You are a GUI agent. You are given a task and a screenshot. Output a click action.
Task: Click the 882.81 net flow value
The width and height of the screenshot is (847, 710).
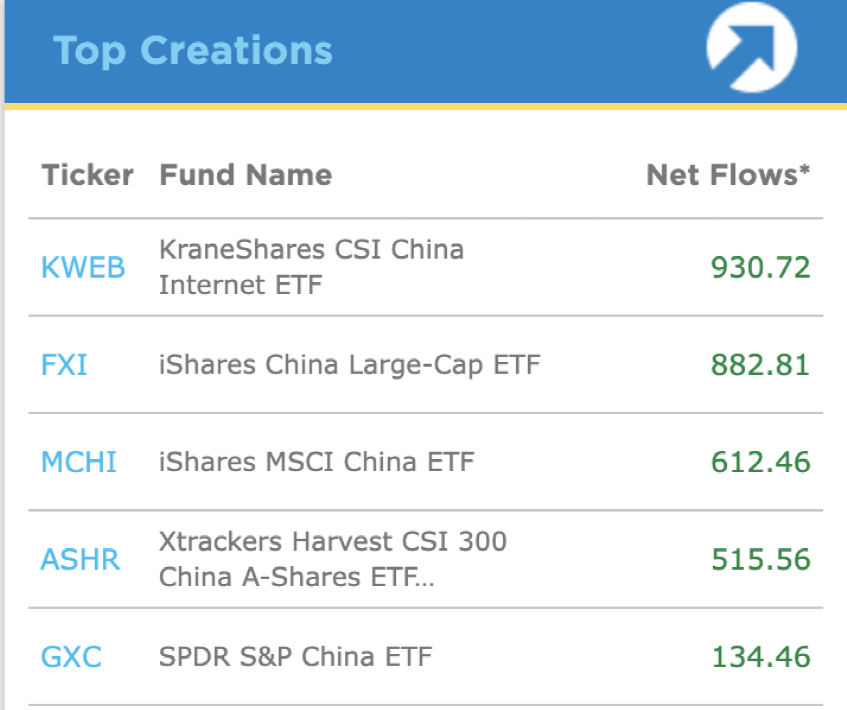[x=760, y=365]
